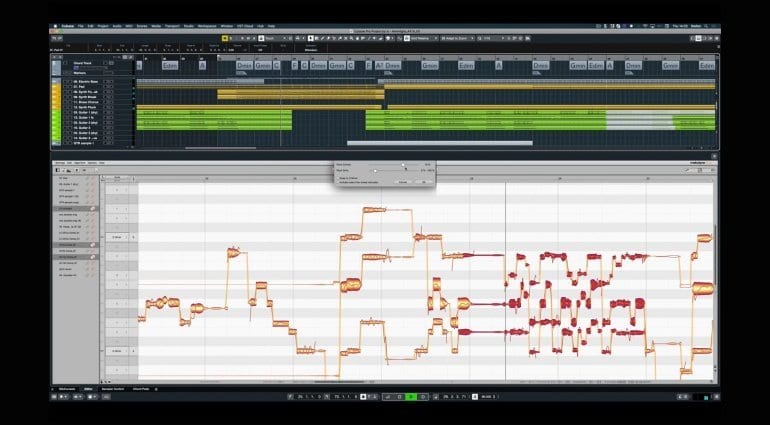
Task: Toggle the Snap to C Major checkbox
Action: [341, 178]
